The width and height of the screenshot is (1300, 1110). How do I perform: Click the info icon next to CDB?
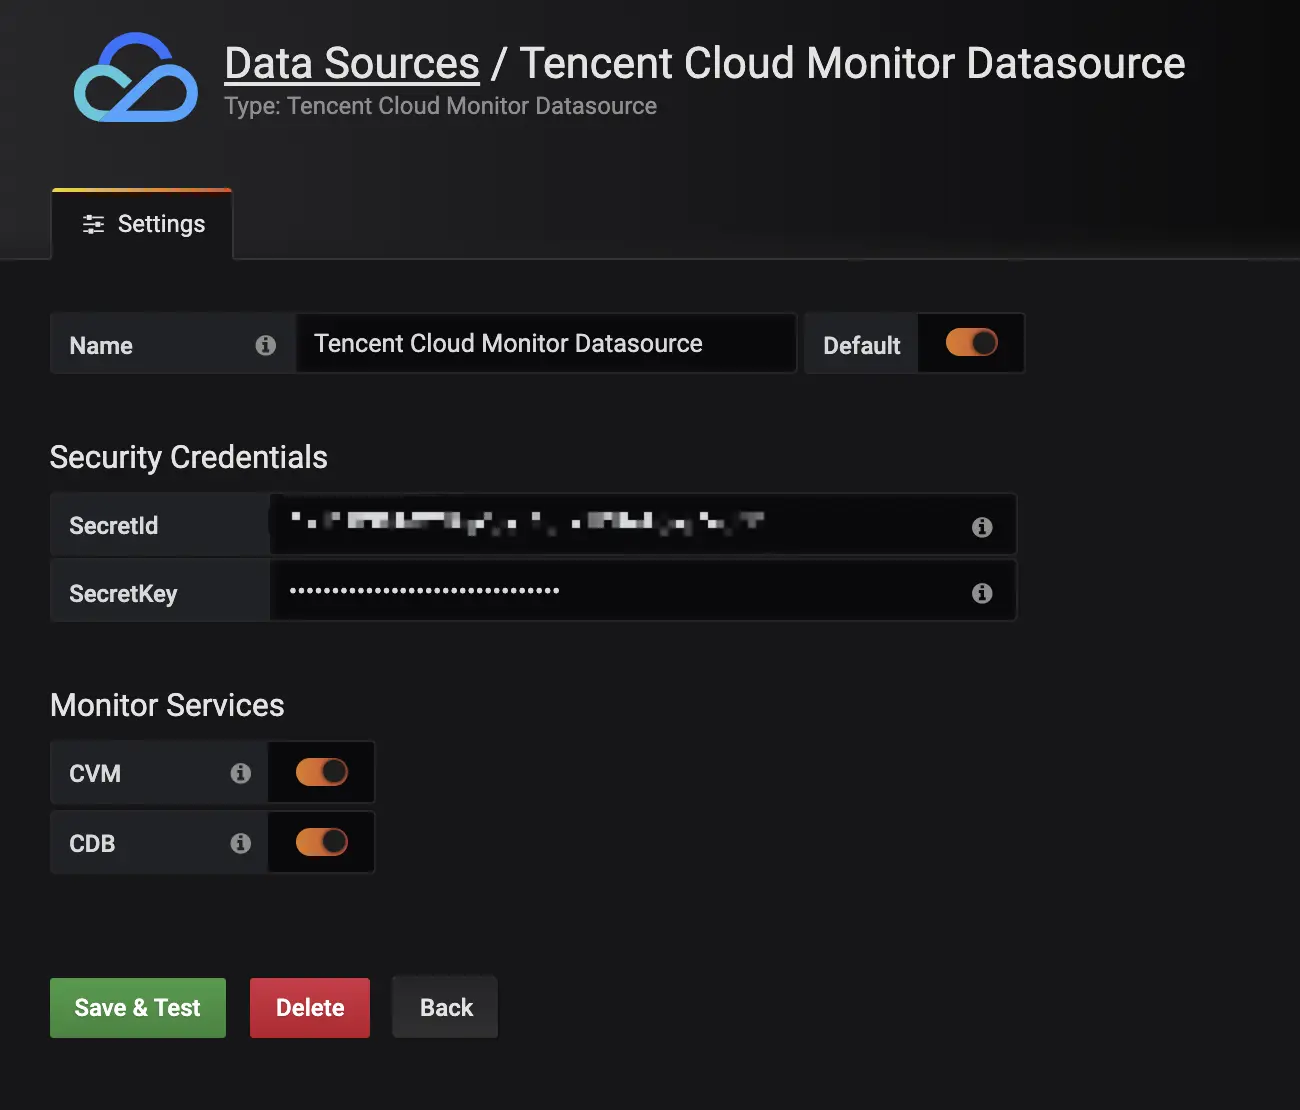pyautogui.click(x=240, y=843)
